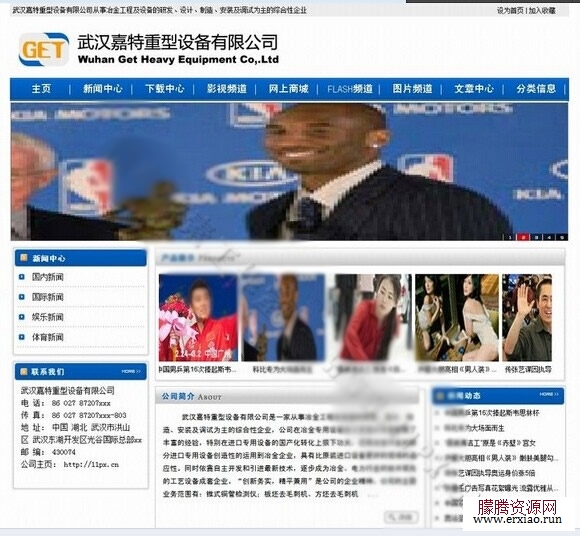This screenshot has width=580, height=536.
Task: Switch banner to slide 5
Action: click(x=562, y=237)
